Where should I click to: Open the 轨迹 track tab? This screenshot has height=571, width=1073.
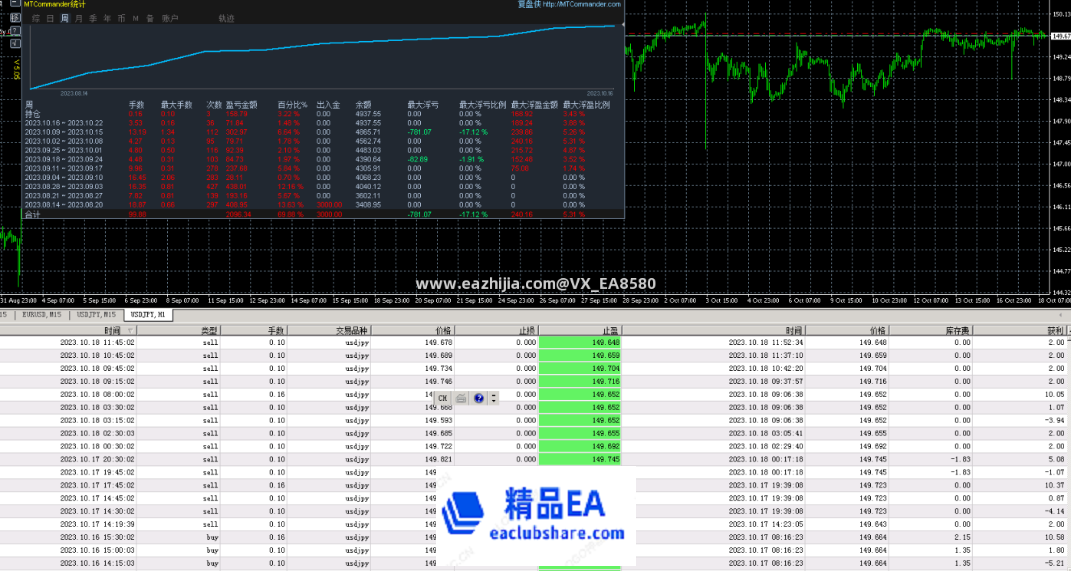click(x=227, y=18)
